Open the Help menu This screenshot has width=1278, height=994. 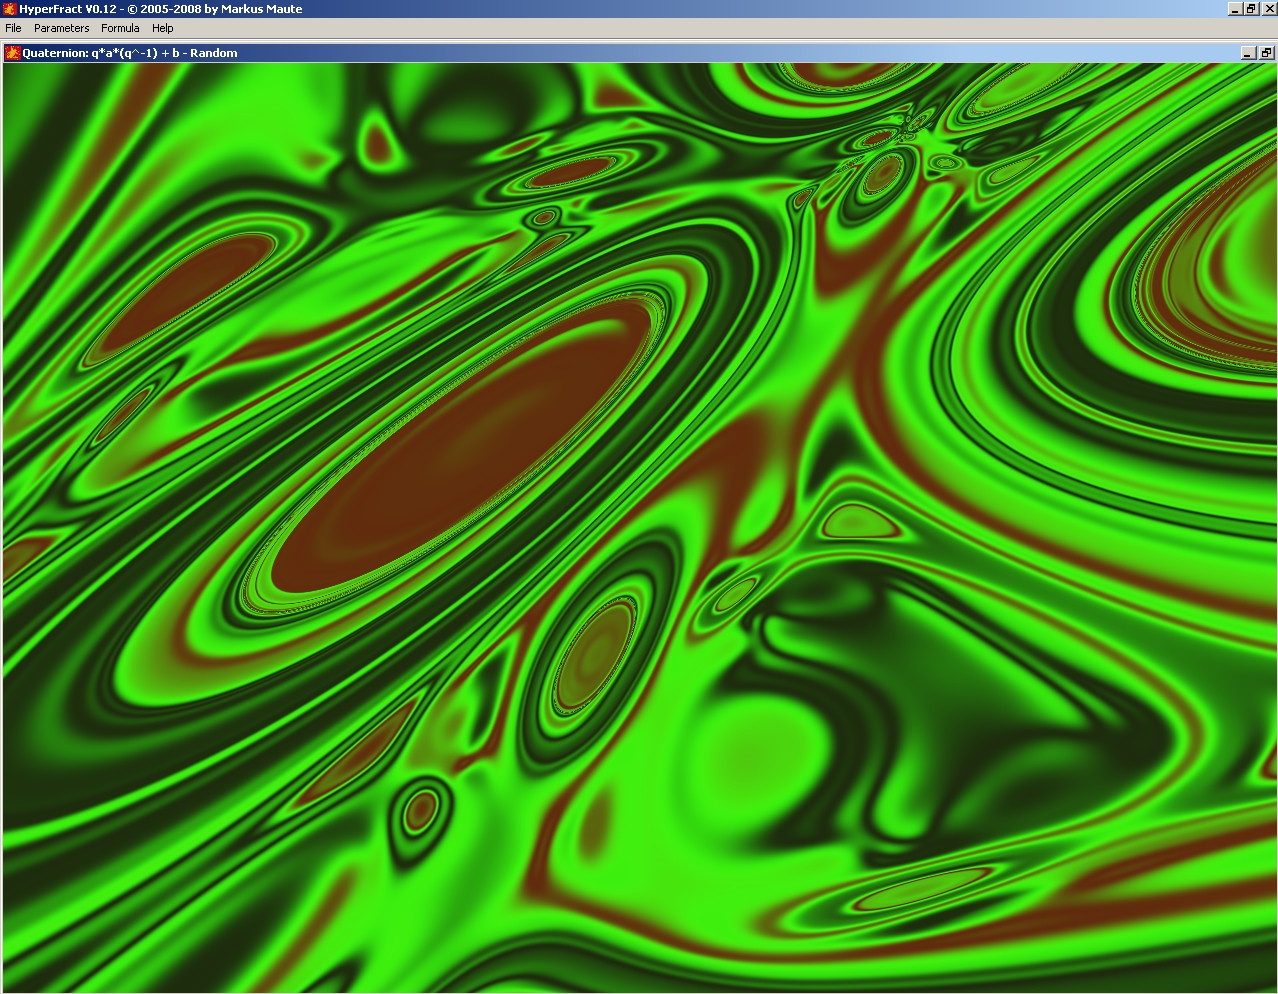click(163, 28)
